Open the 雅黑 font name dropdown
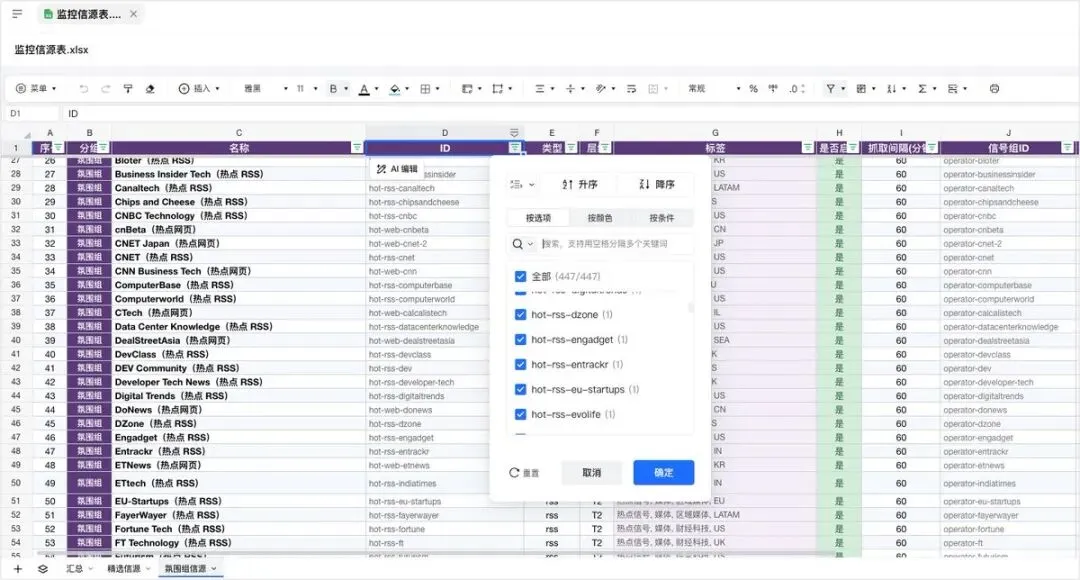Image resolution: width=1080 pixels, height=580 pixels. 265,89
